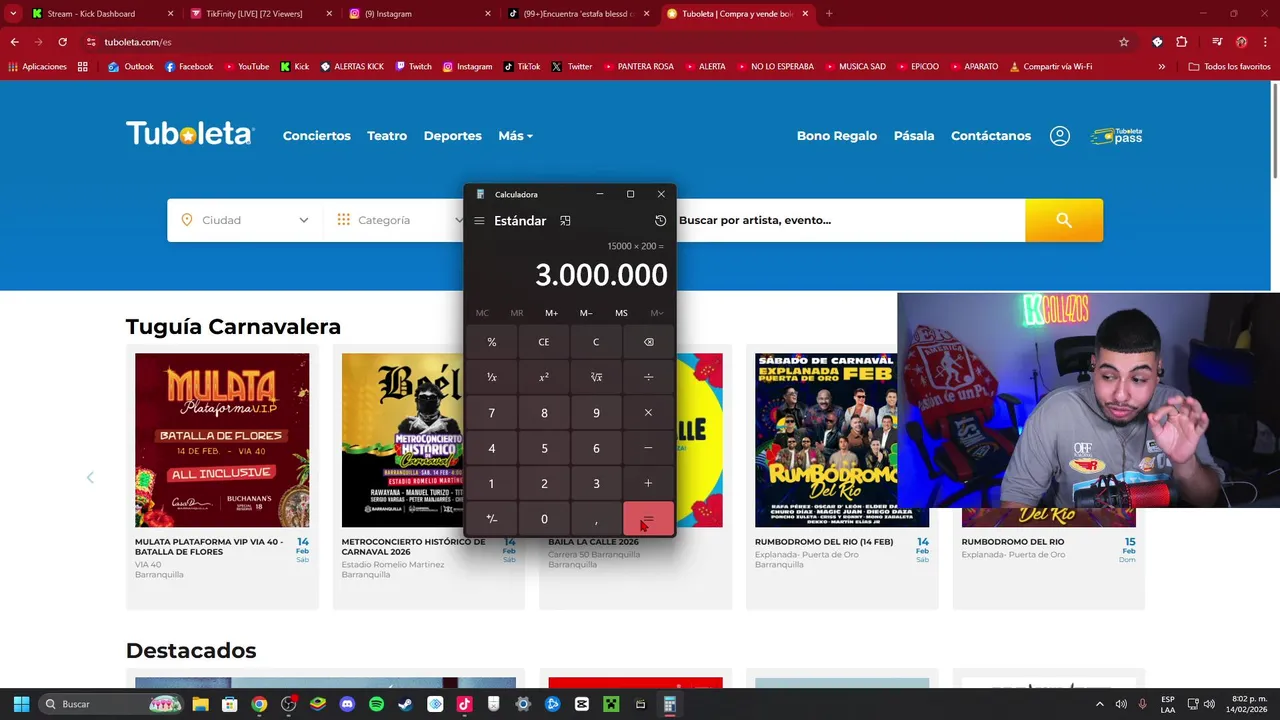This screenshot has height=720, width=1280.
Task: Open the Pásala link
Action: (914, 136)
